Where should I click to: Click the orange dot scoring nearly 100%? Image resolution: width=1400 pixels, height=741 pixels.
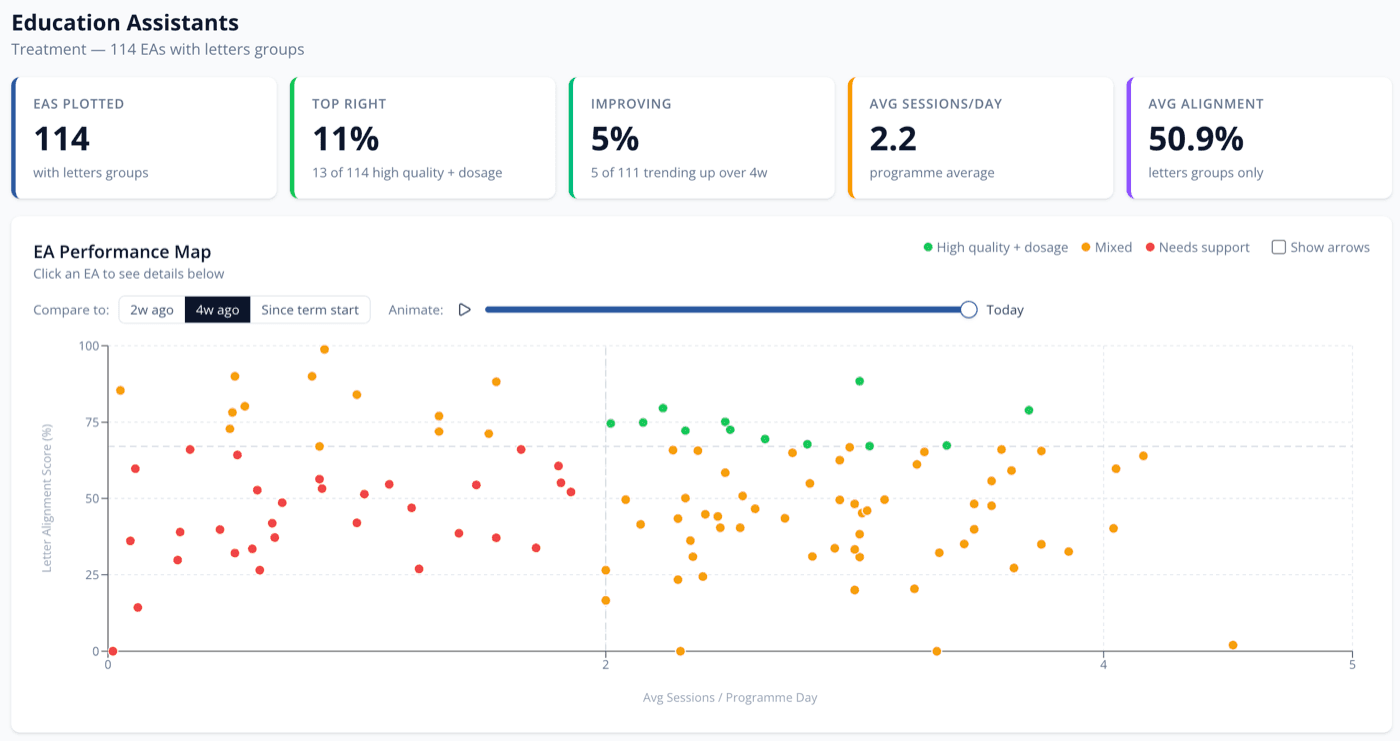[324, 349]
